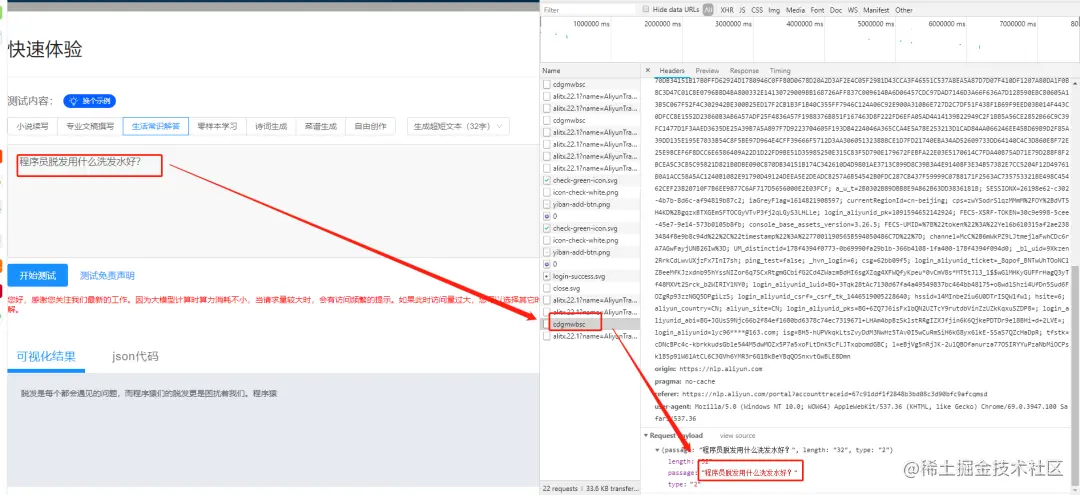1080x495 pixels.
Task: Filter network requests by JS
Action: (742, 10)
